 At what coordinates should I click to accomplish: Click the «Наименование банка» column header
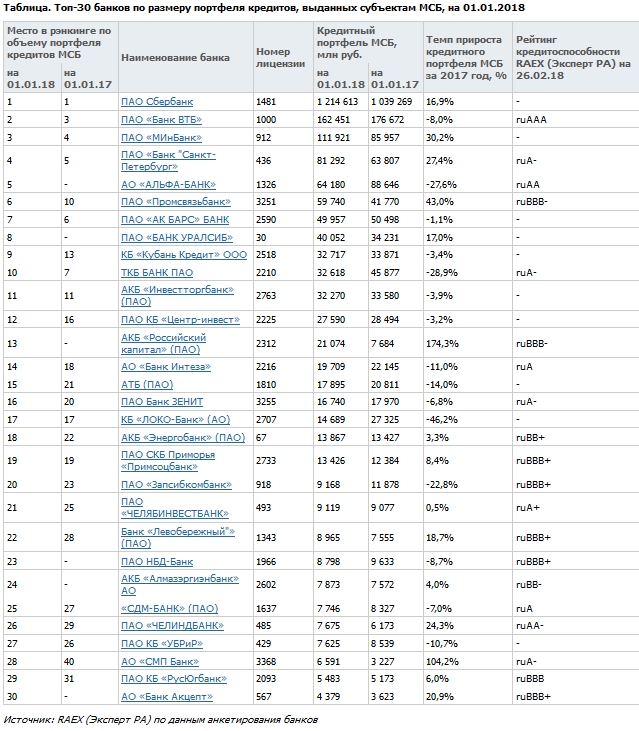(175, 57)
